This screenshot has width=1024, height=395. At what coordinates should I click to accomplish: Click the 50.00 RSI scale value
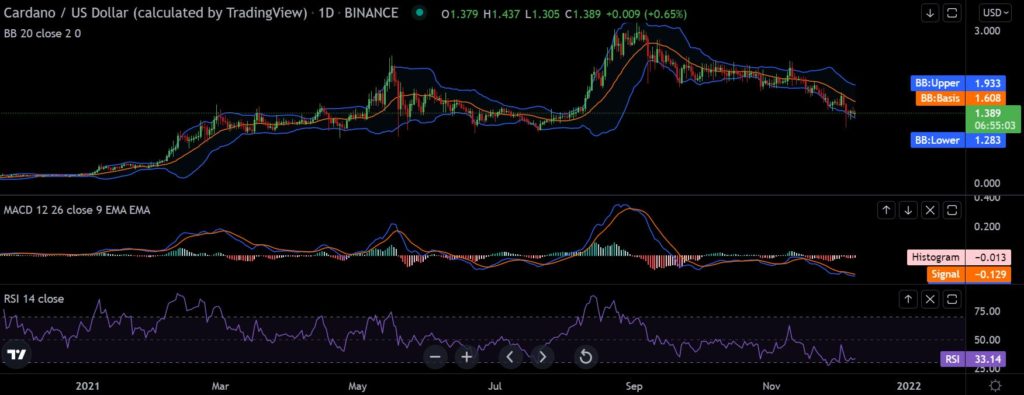coord(986,340)
